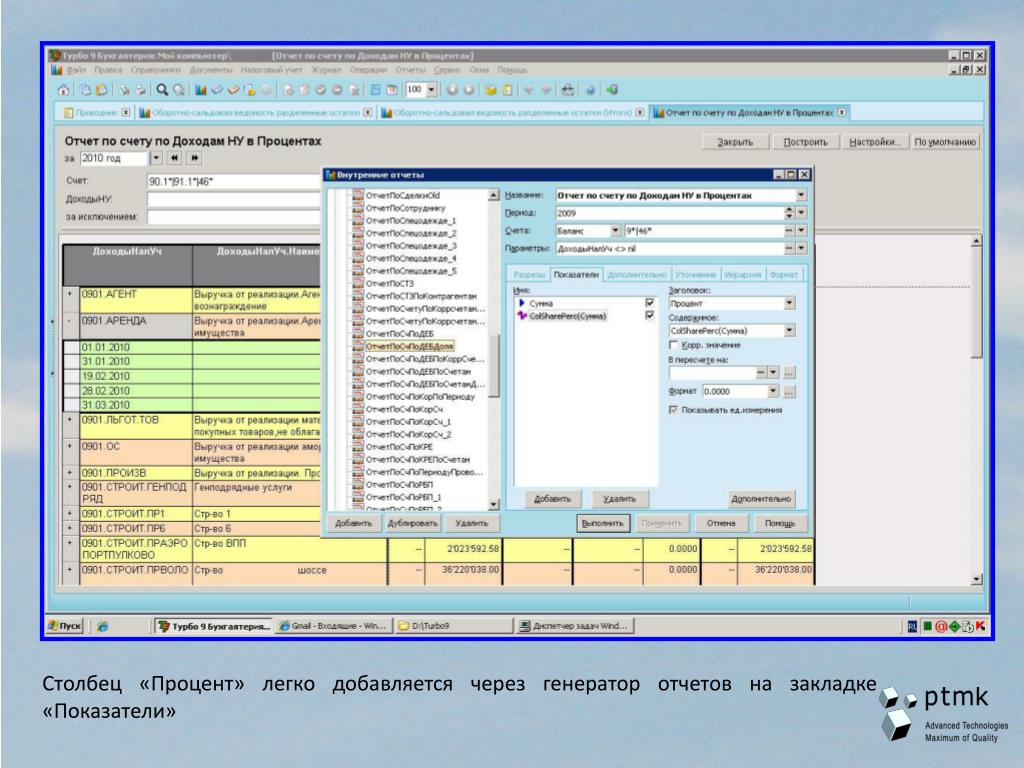Image resolution: width=1024 pixels, height=768 pixels.
Task: Click the Построить button
Action: pyautogui.click(x=805, y=142)
